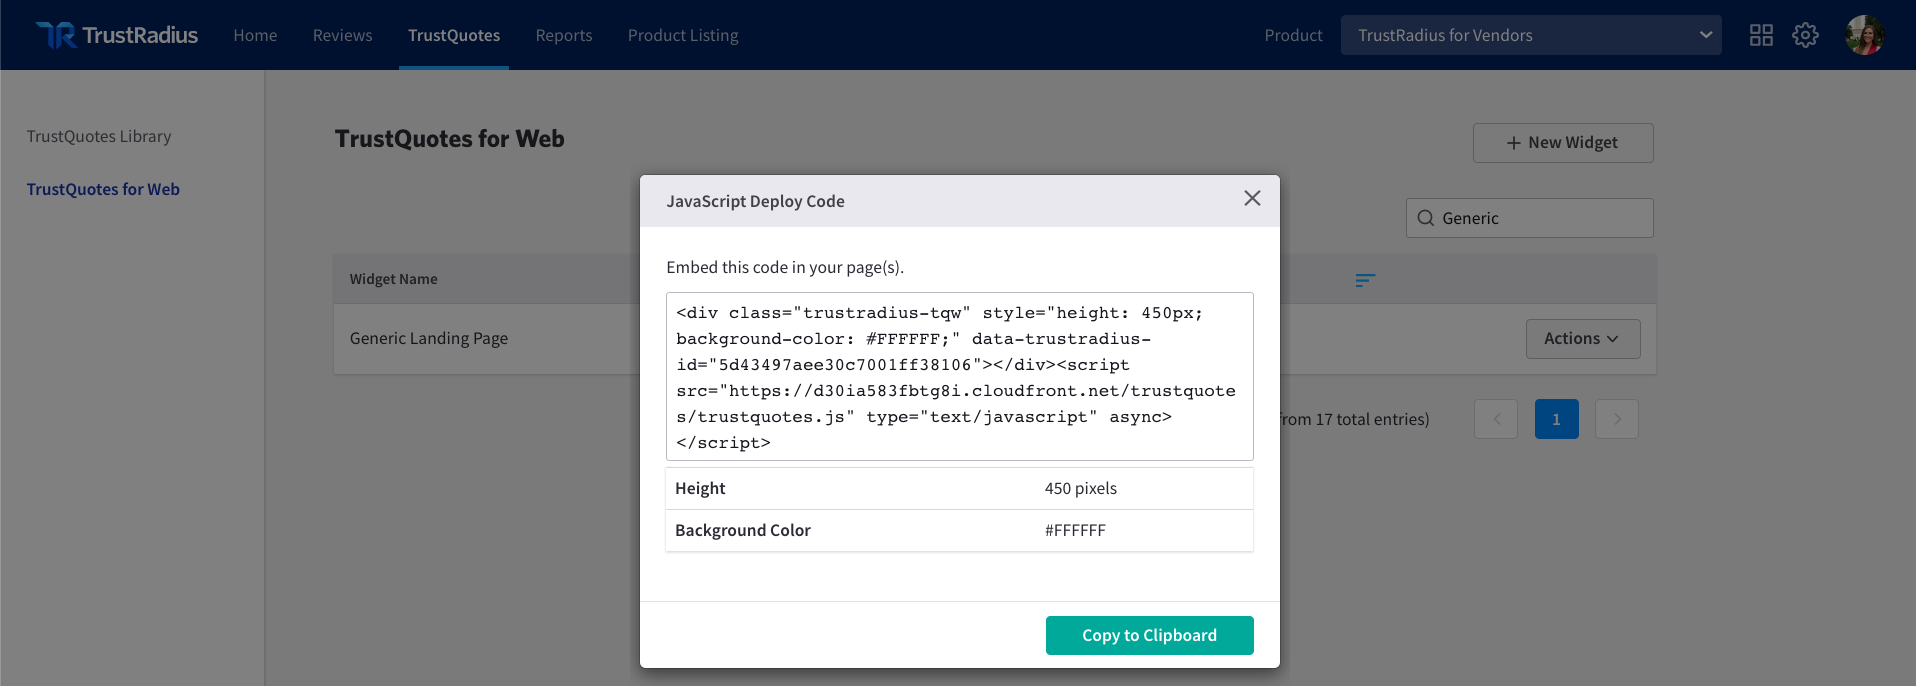
Task: Click 'Embed this code in your page(s).' text
Action: click(x=785, y=267)
